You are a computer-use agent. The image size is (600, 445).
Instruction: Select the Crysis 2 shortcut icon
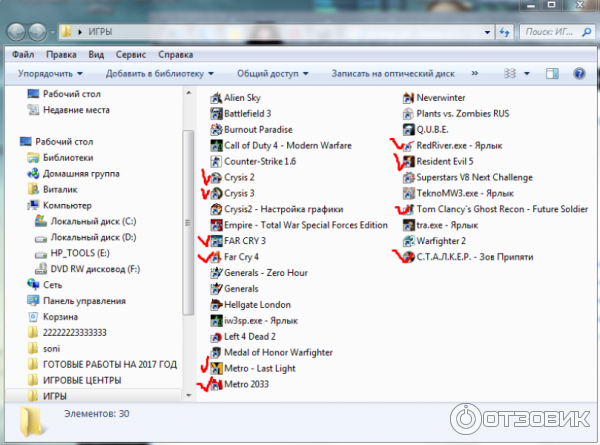point(216,178)
